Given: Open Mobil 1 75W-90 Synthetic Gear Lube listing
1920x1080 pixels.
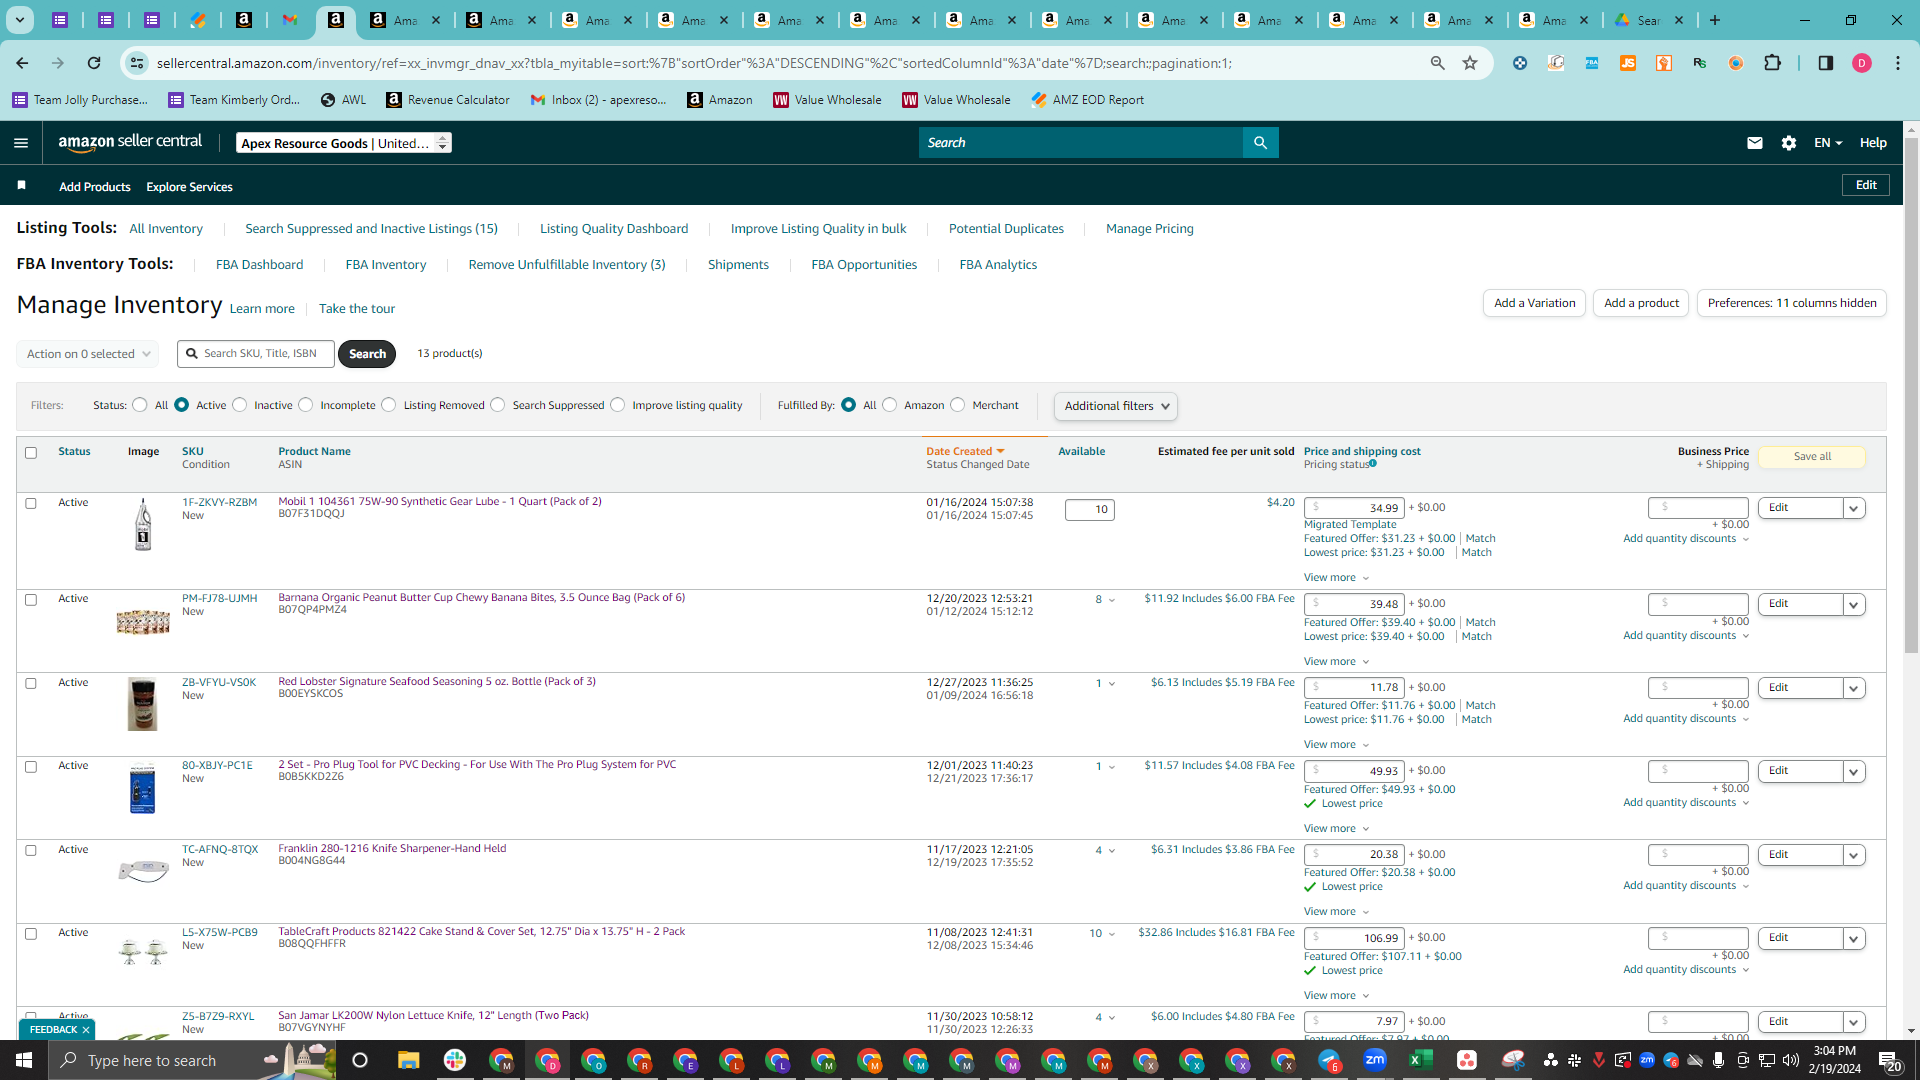Looking at the screenshot, I should coord(440,502).
